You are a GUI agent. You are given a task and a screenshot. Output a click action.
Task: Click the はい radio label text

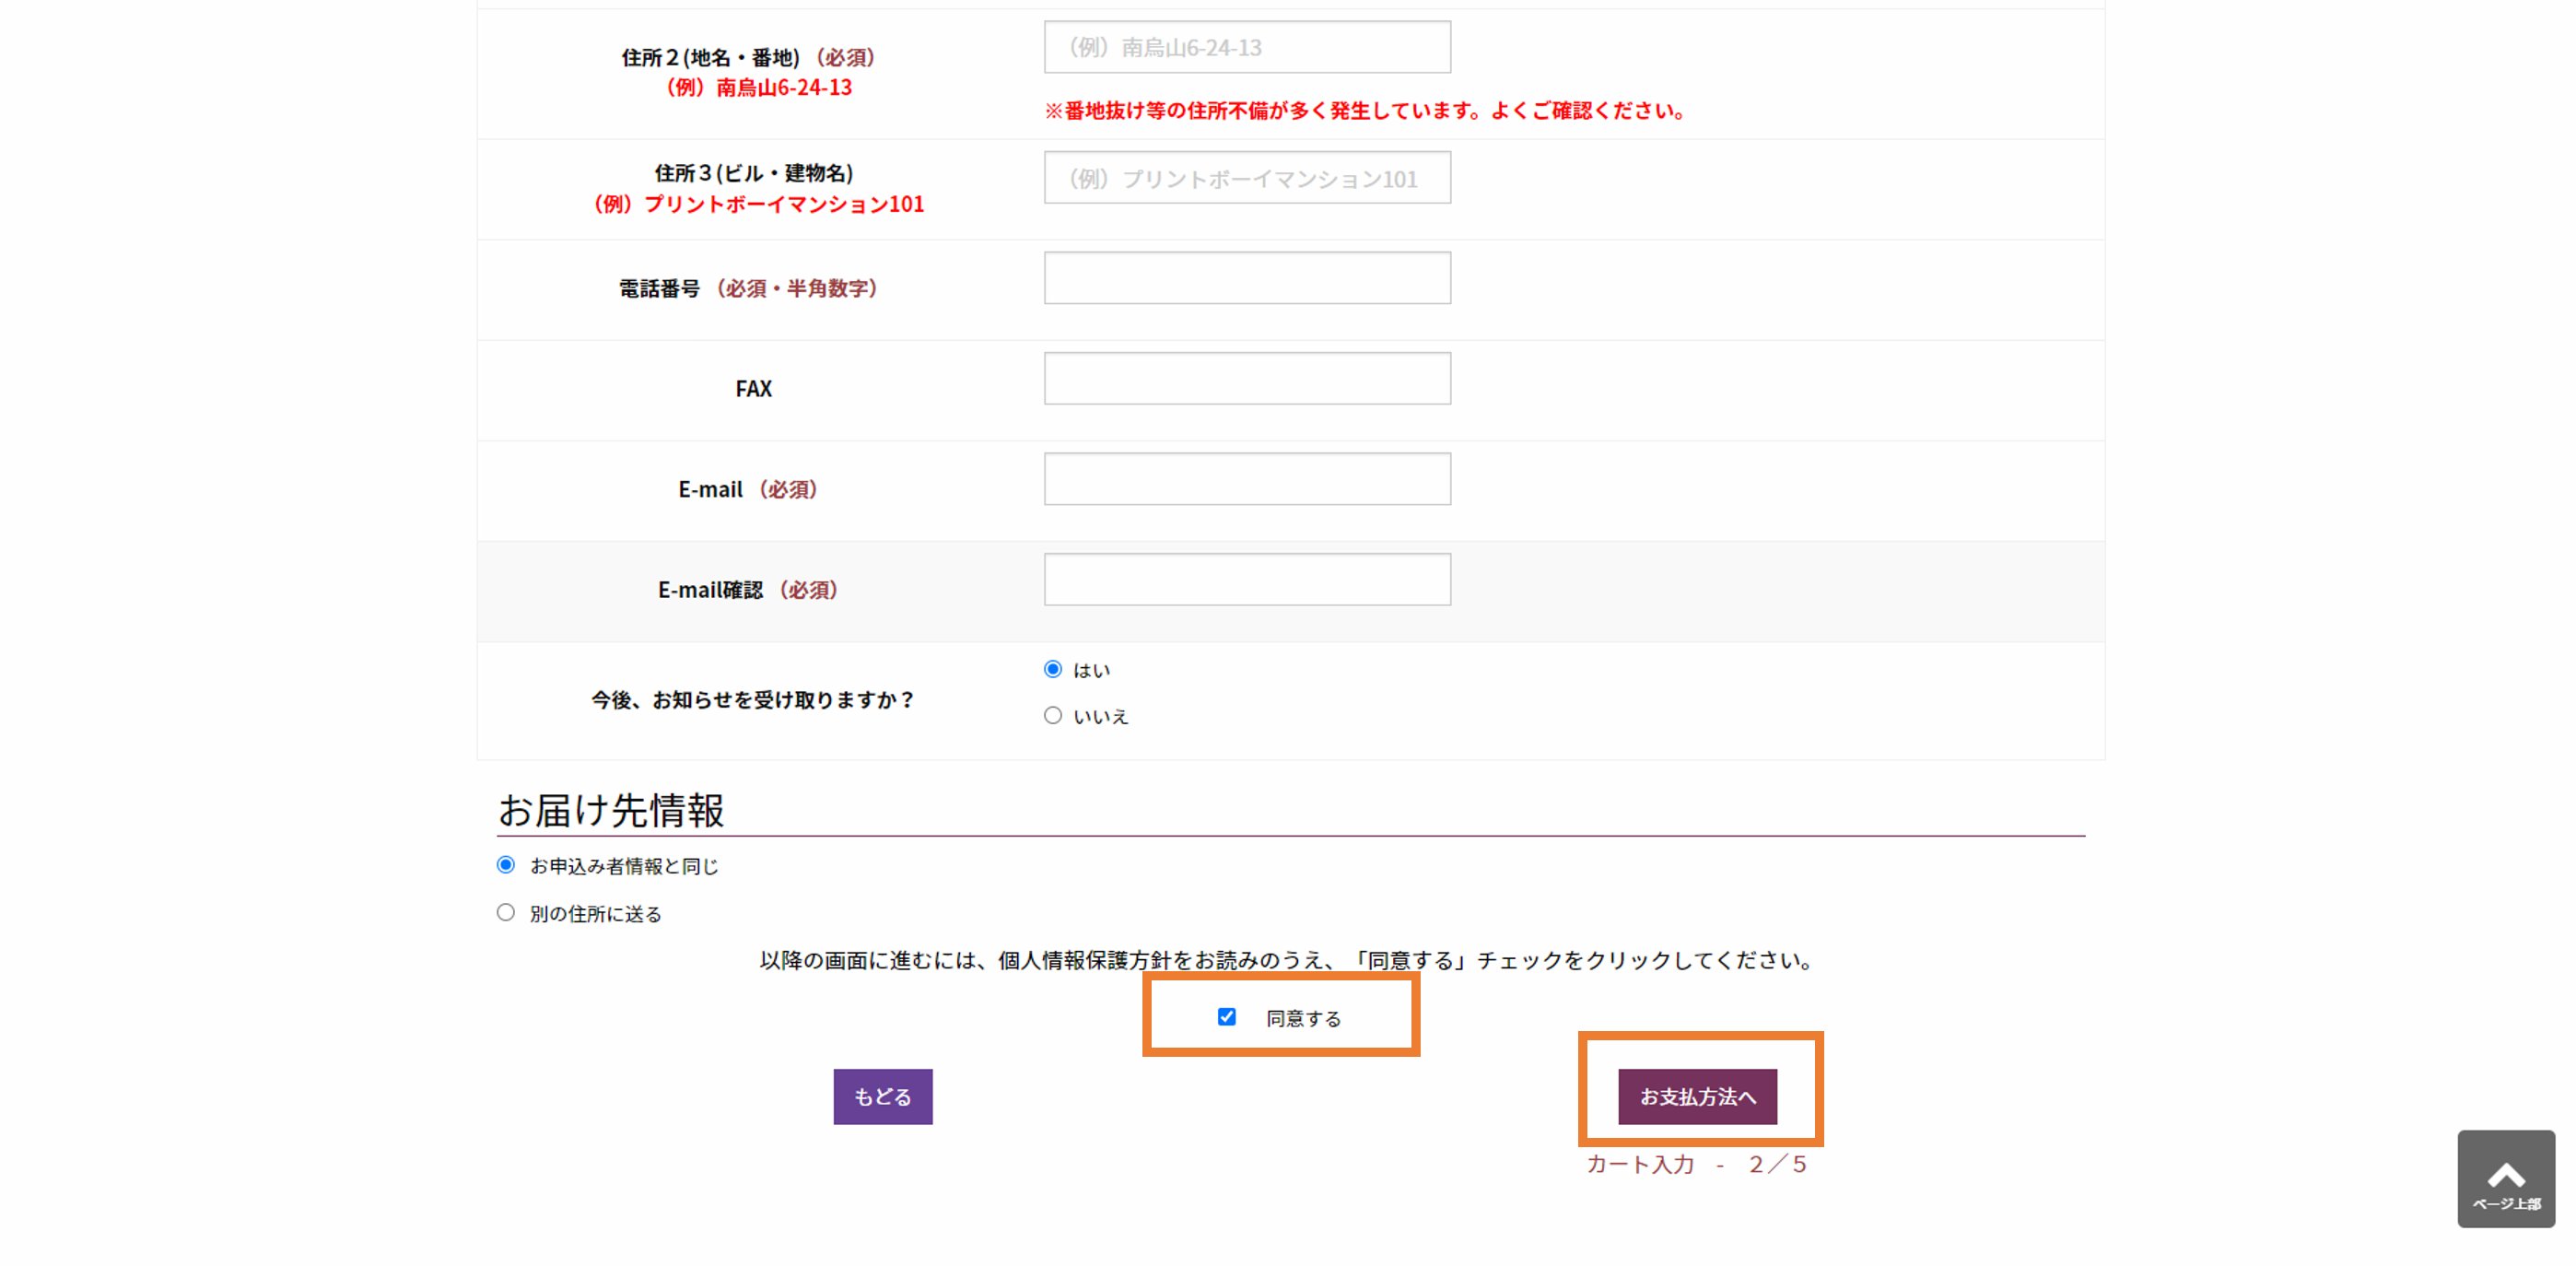[1091, 670]
